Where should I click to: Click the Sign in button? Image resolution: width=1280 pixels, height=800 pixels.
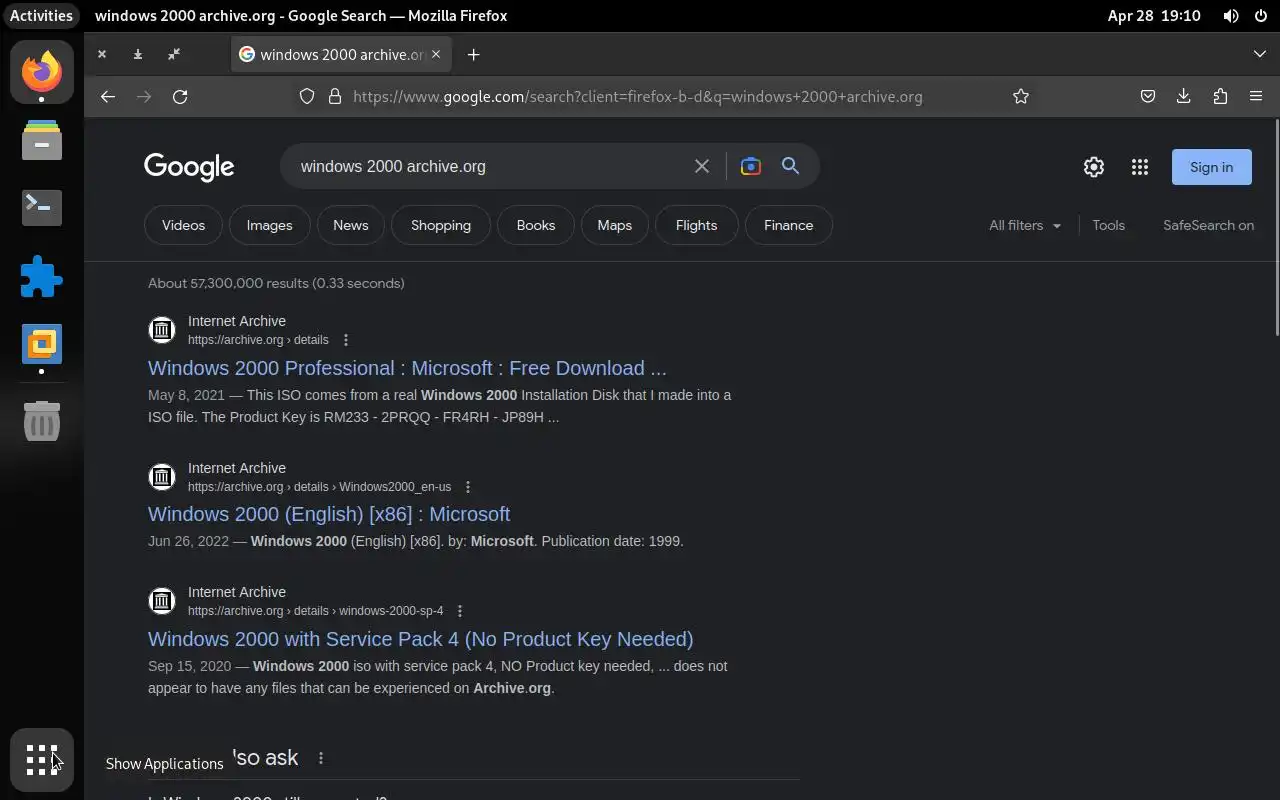pyautogui.click(x=1211, y=167)
